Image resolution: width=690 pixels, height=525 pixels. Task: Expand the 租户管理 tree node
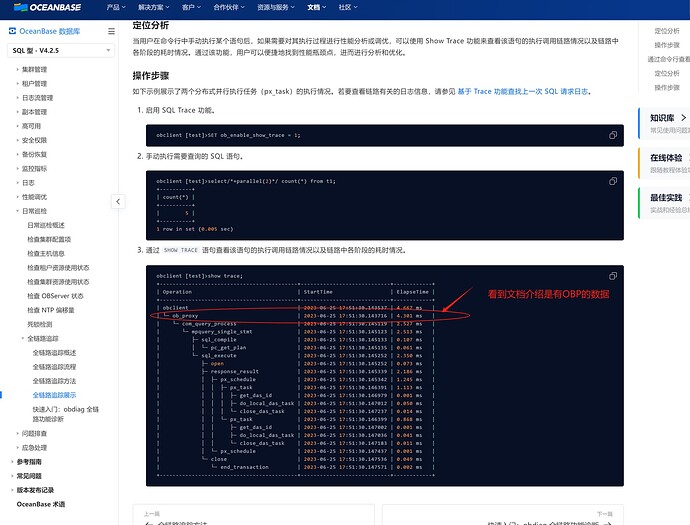click(18, 84)
